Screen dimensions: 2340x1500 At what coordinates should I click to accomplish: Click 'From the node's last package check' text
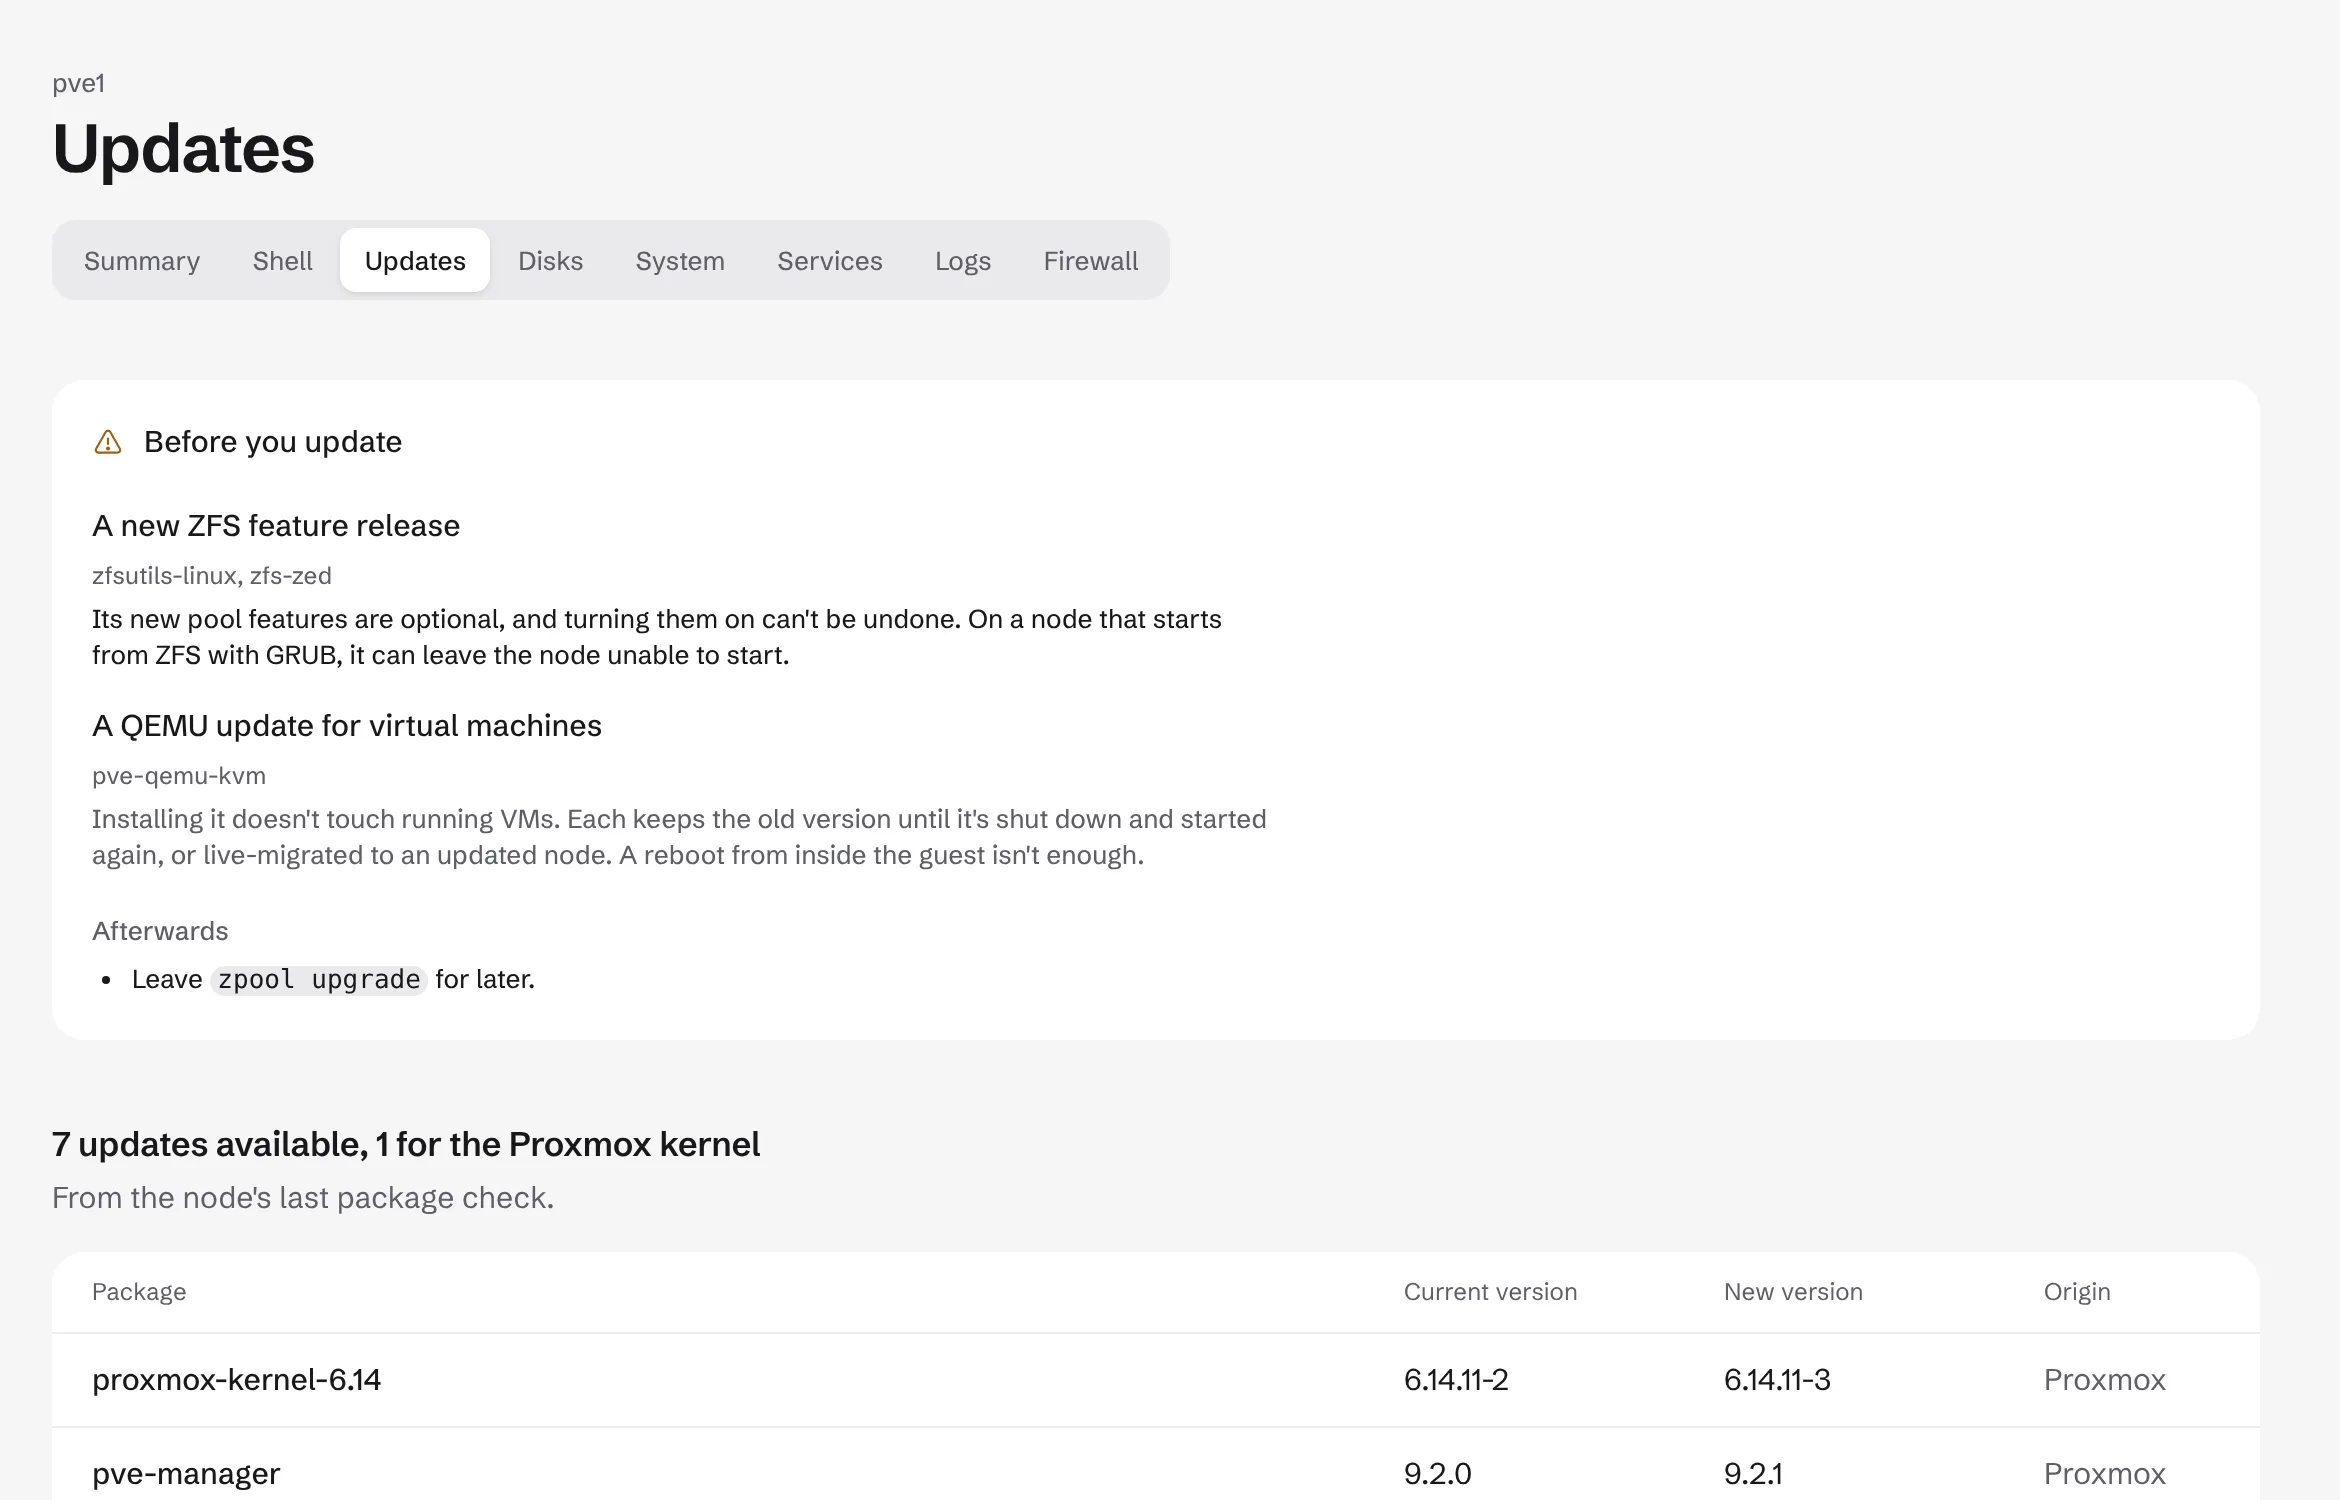[x=303, y=1198]
